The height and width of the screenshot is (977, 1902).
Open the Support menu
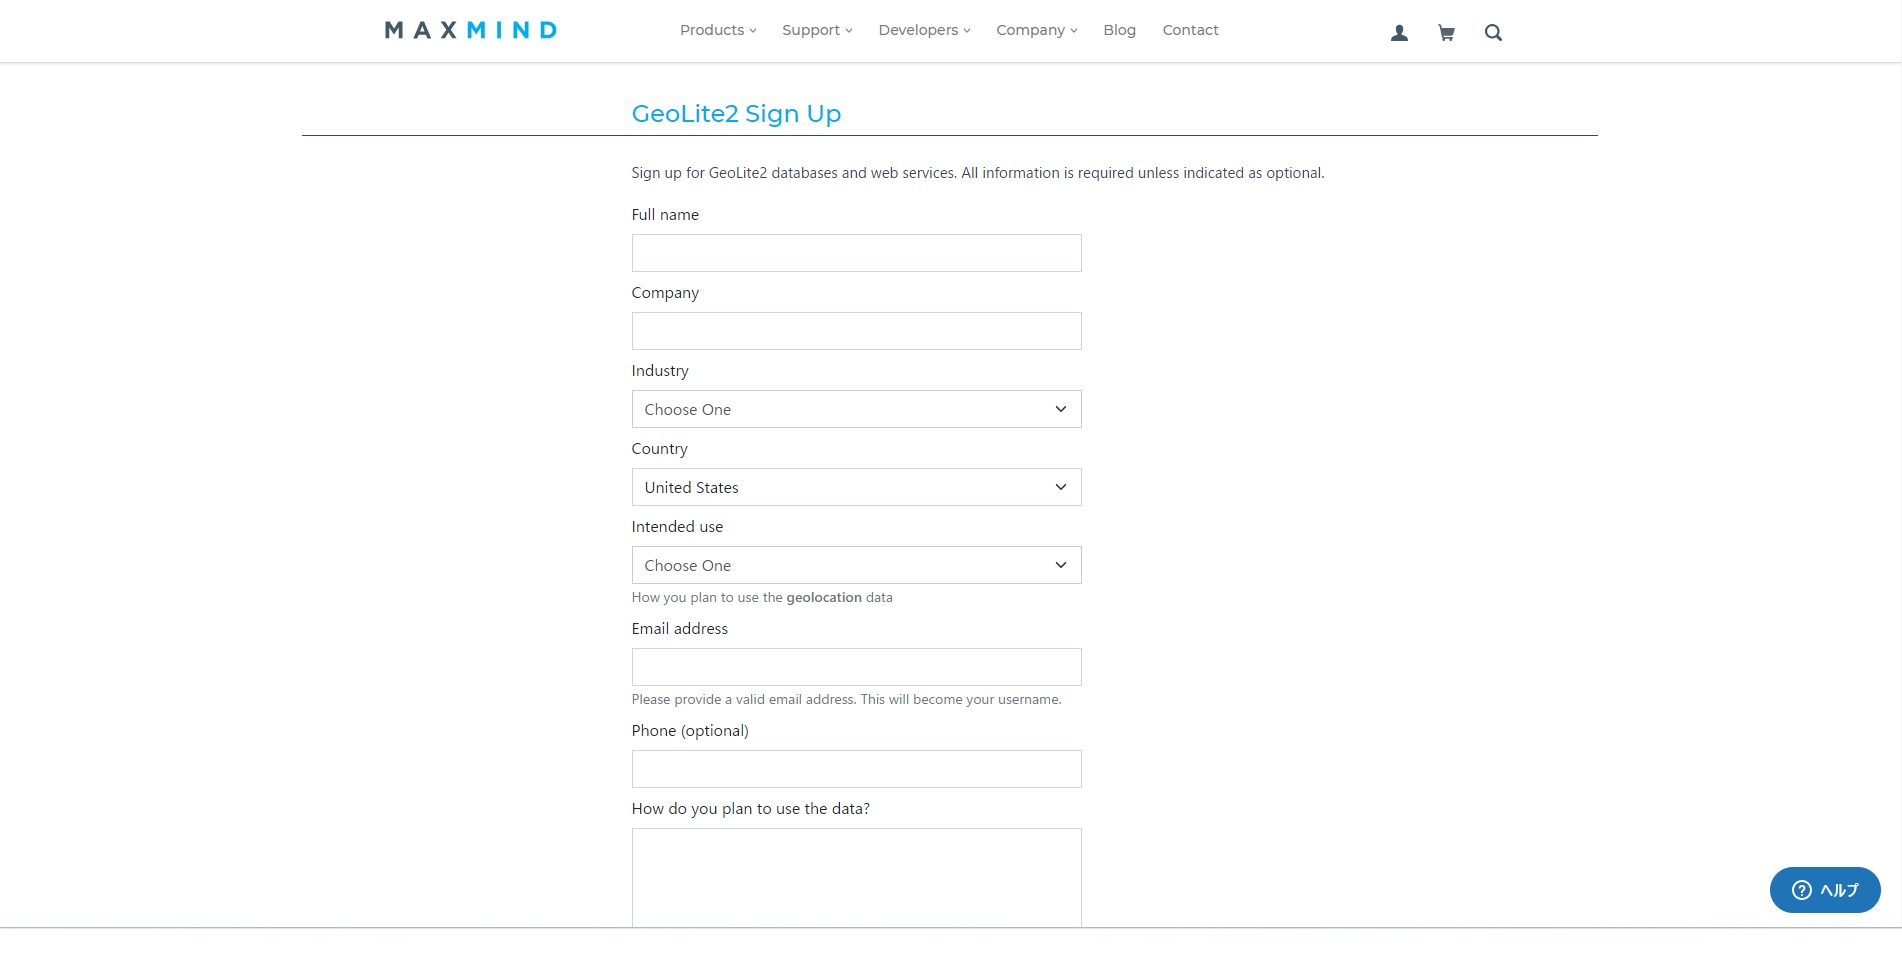pyautogui.click(x=817, y=30)
